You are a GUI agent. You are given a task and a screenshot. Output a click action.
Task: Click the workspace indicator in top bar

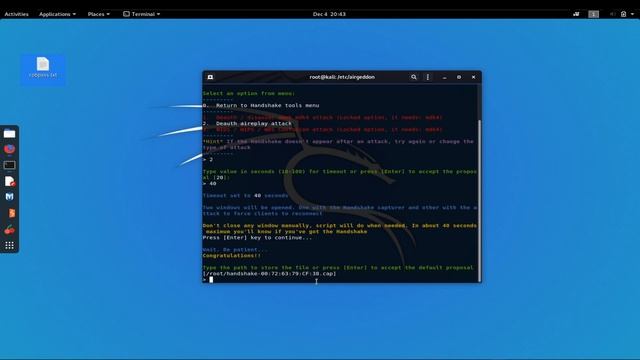click(x=593, y=14)
